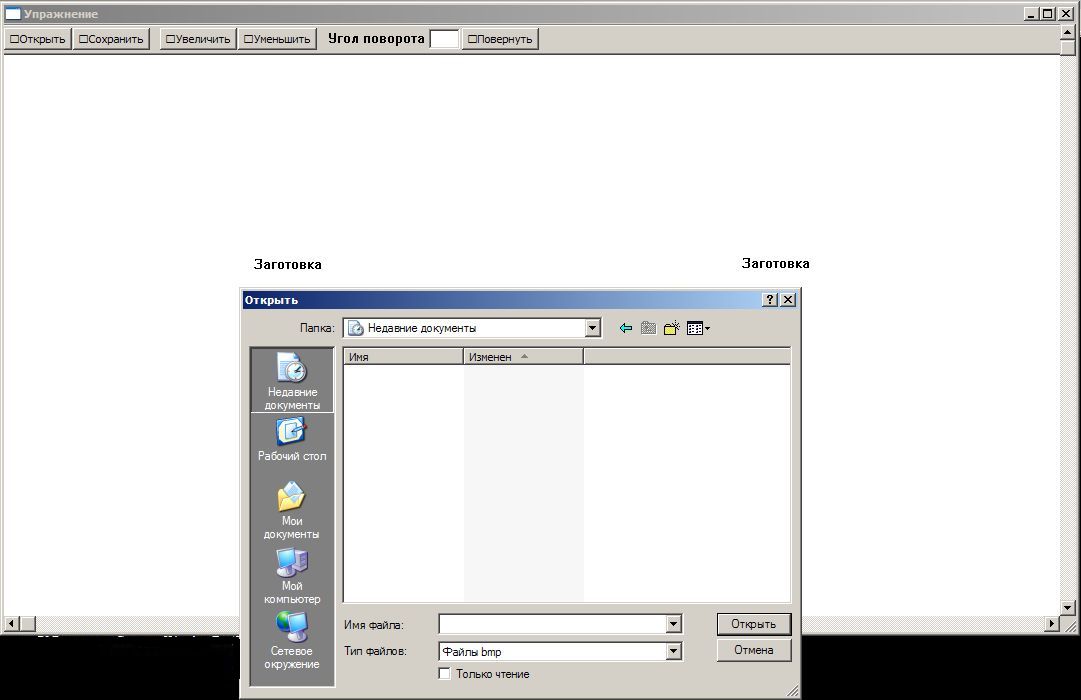Click the back arrow icon in dialog

click(626, 328)
